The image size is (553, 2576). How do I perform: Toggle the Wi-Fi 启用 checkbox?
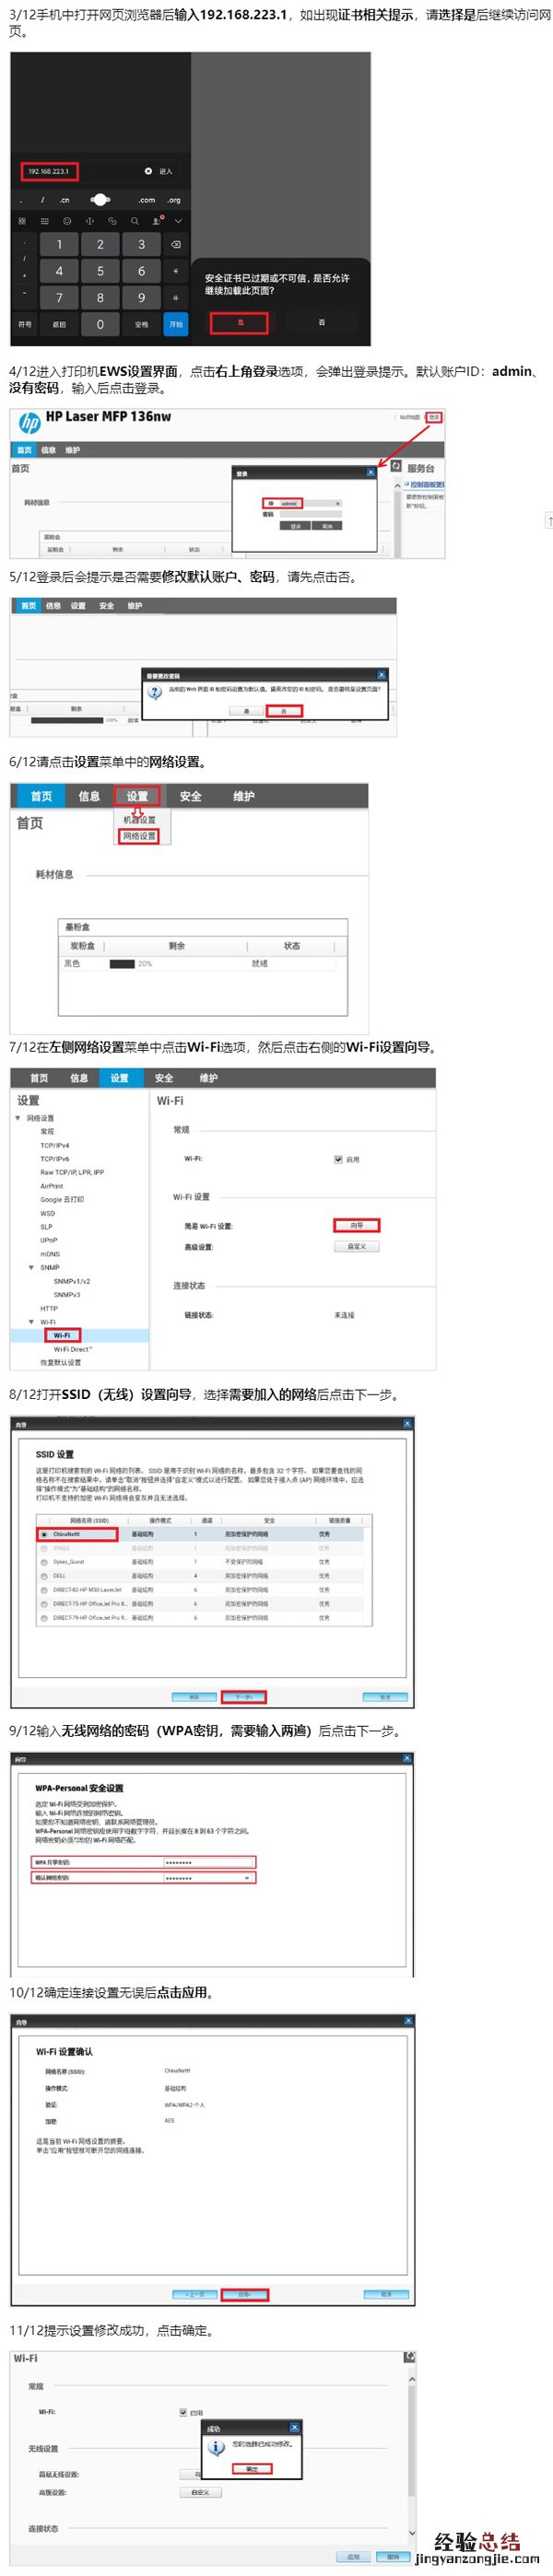point(338,1159)
